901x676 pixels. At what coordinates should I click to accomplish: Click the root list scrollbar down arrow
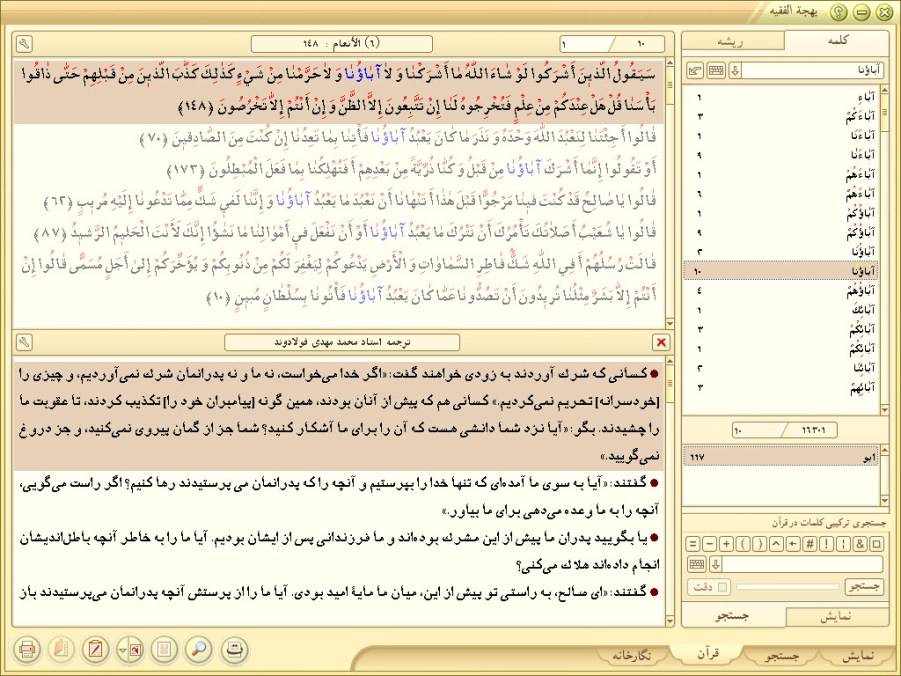[x=885, y=501]
